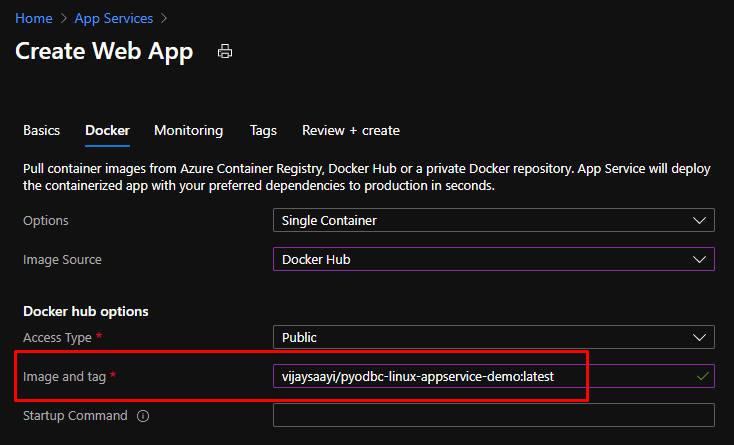Go to the Review + create tab
Viewport: 734px width, 445px height.
pyautogui.click(x=351, y=130)
